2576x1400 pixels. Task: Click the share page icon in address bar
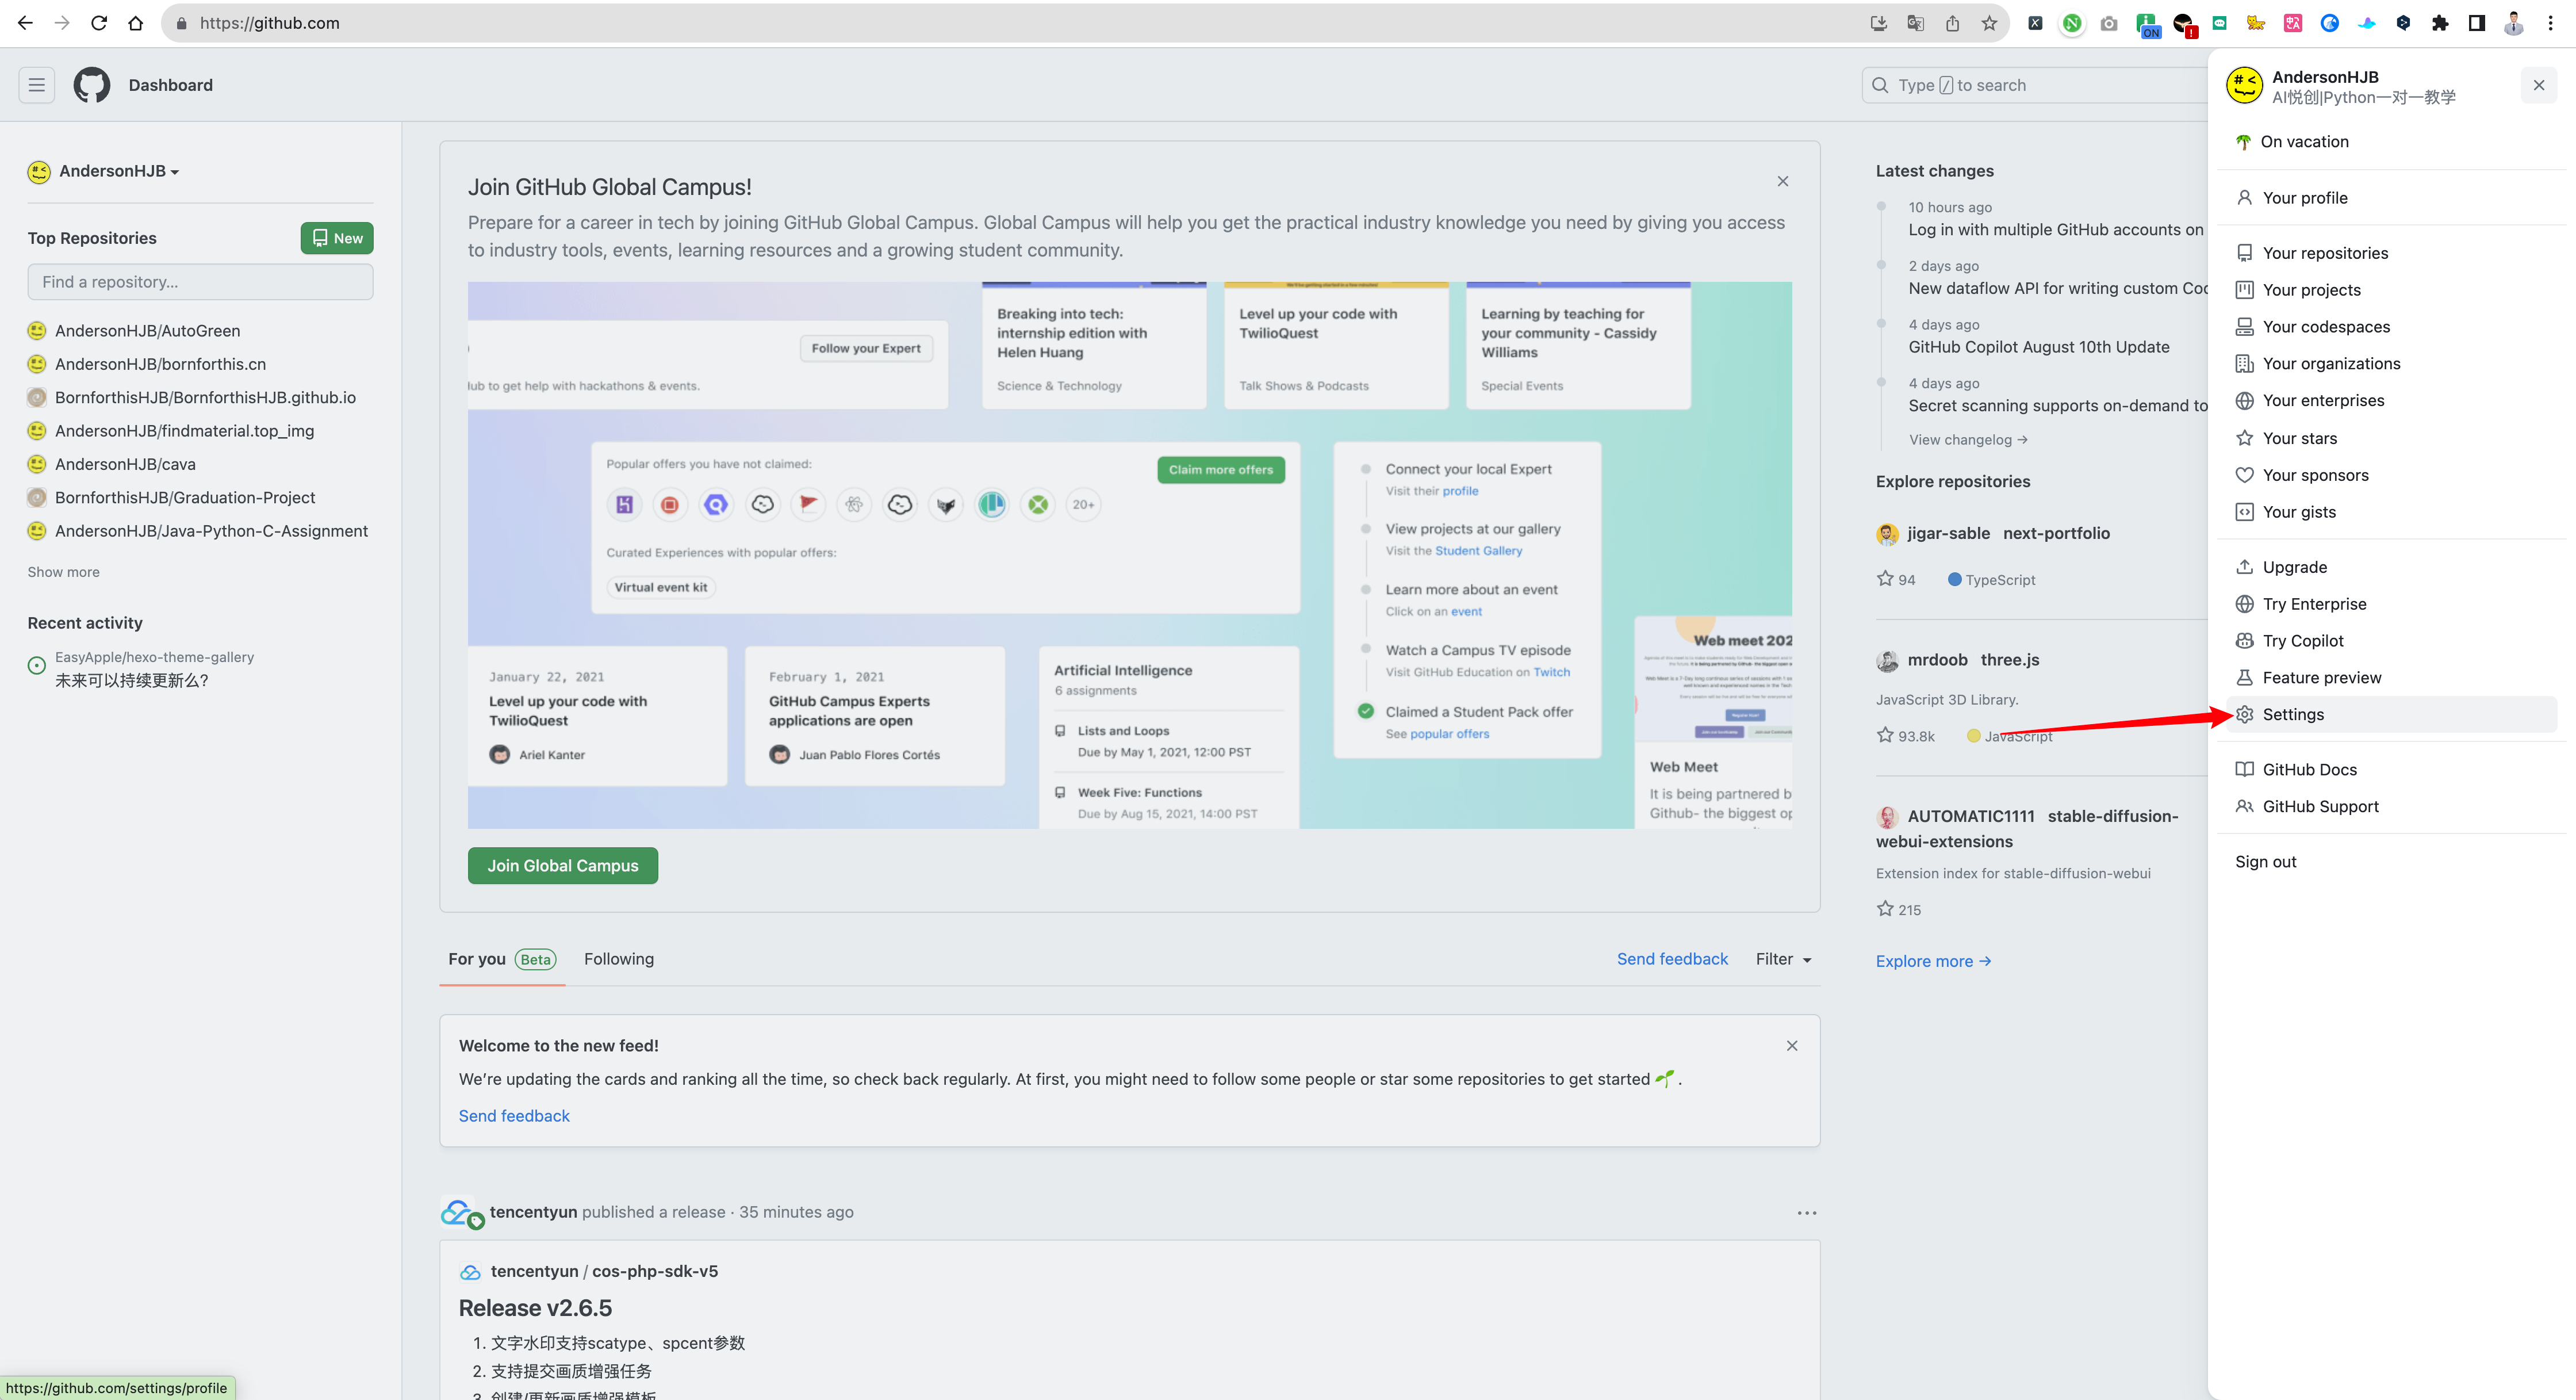click(1952, 23)
